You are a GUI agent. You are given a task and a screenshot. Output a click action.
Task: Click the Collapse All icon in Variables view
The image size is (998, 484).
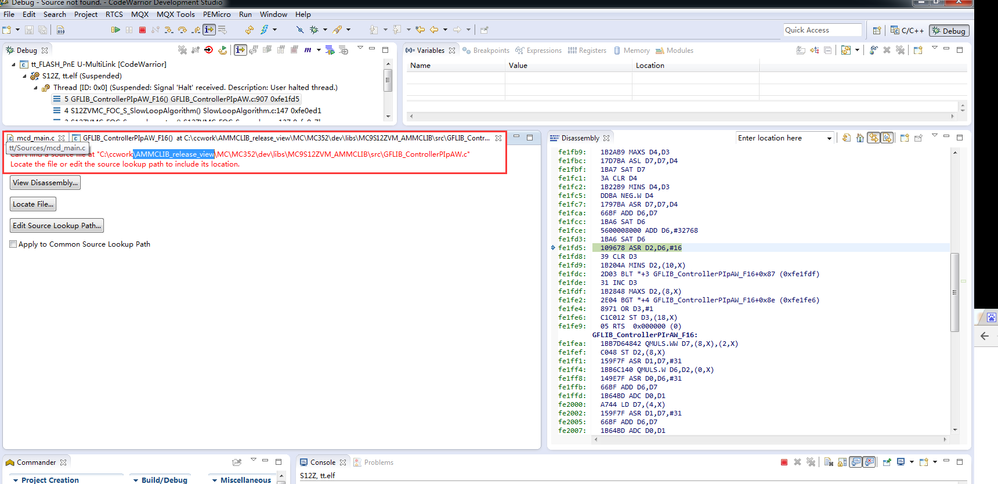click(827, 50)
